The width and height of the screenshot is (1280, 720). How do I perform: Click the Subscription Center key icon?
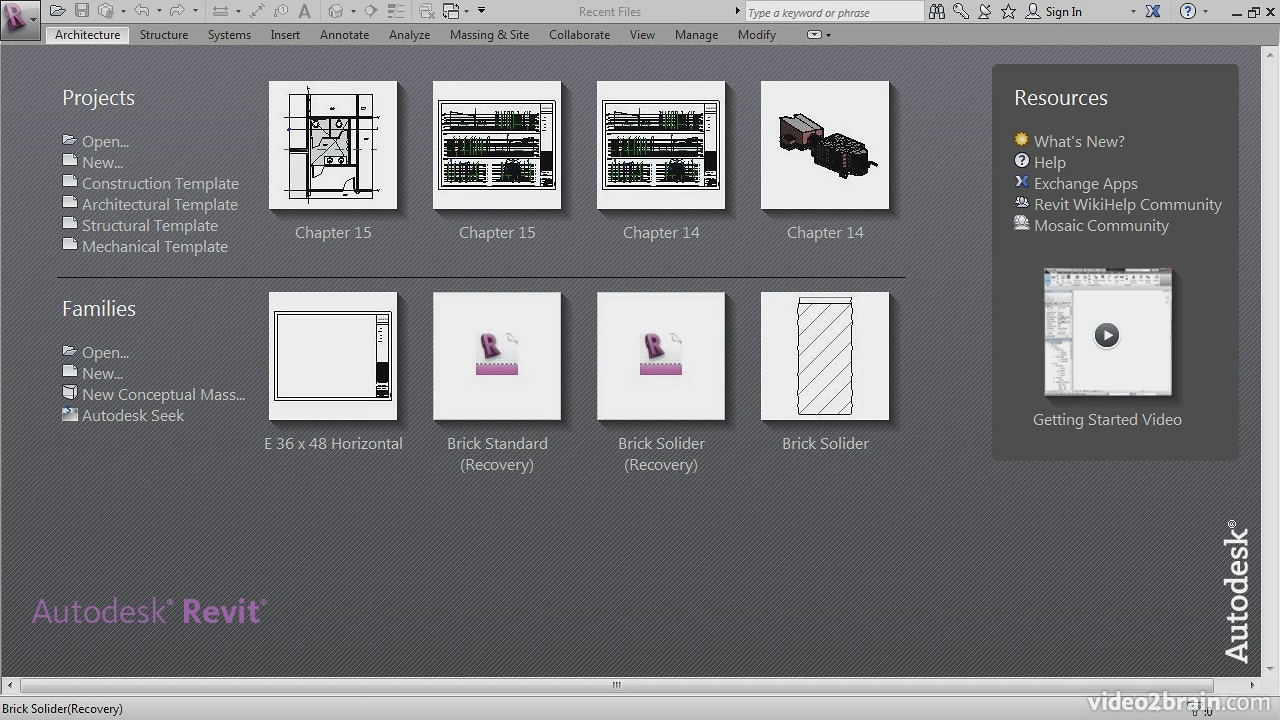(x=961, y=12)
